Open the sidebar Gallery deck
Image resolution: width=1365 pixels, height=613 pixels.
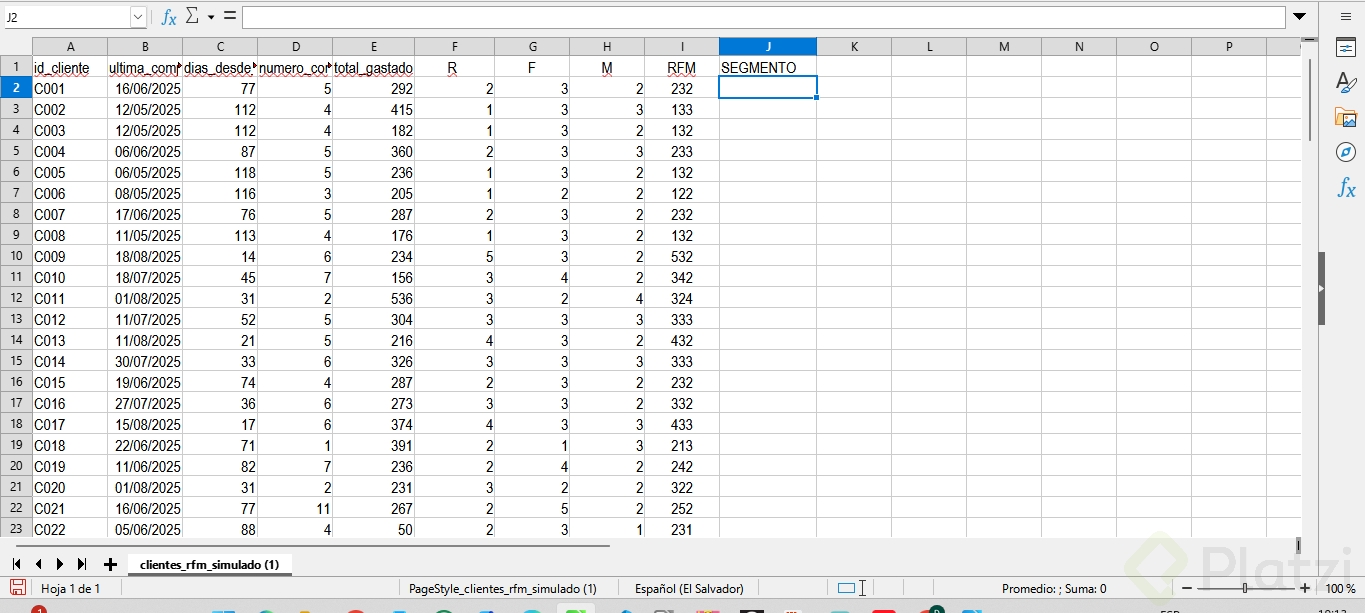pos(1346,117)
